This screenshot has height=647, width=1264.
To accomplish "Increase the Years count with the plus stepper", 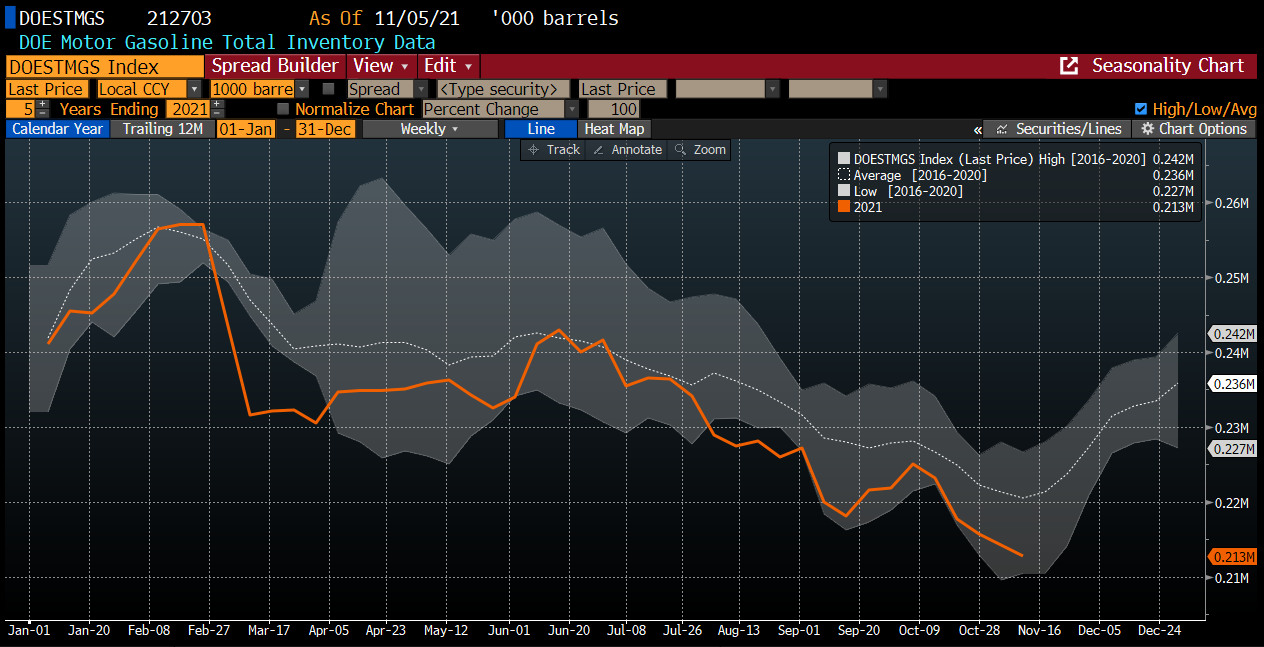I will 43,104.
